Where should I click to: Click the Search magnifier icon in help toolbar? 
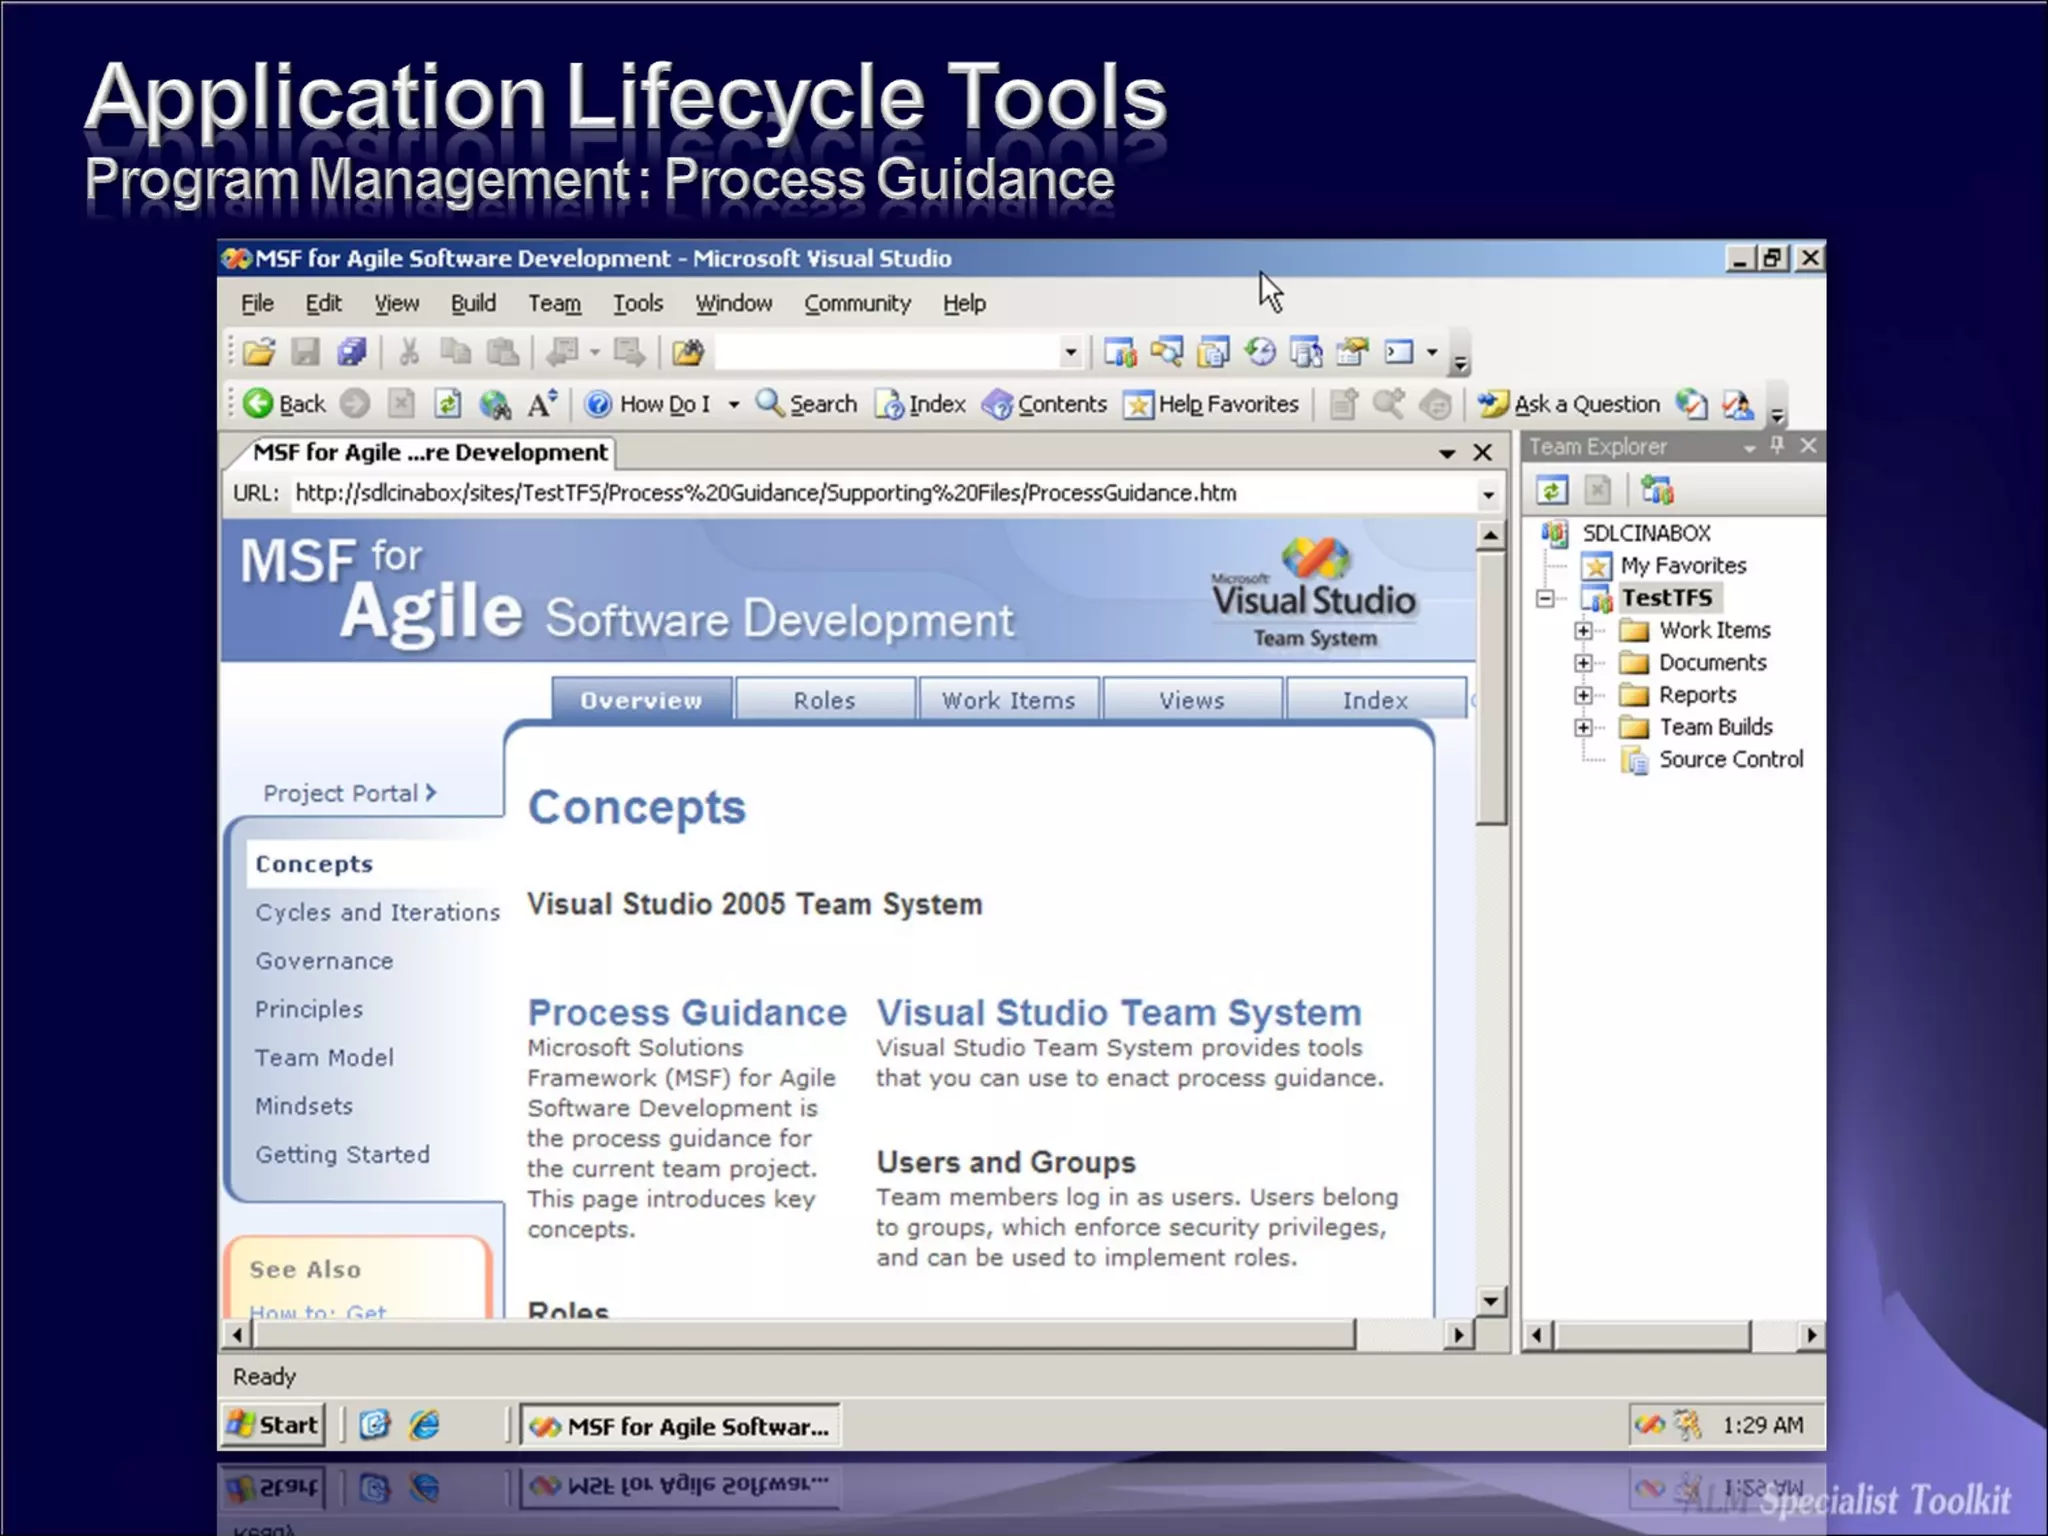[769, 403]
